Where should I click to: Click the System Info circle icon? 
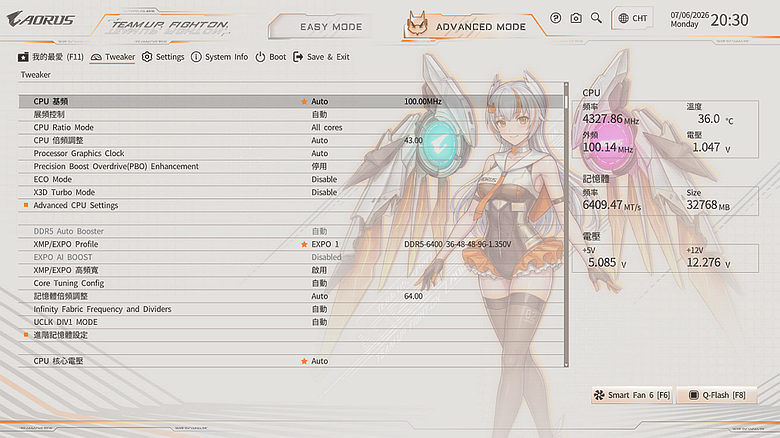coord(196,57)
